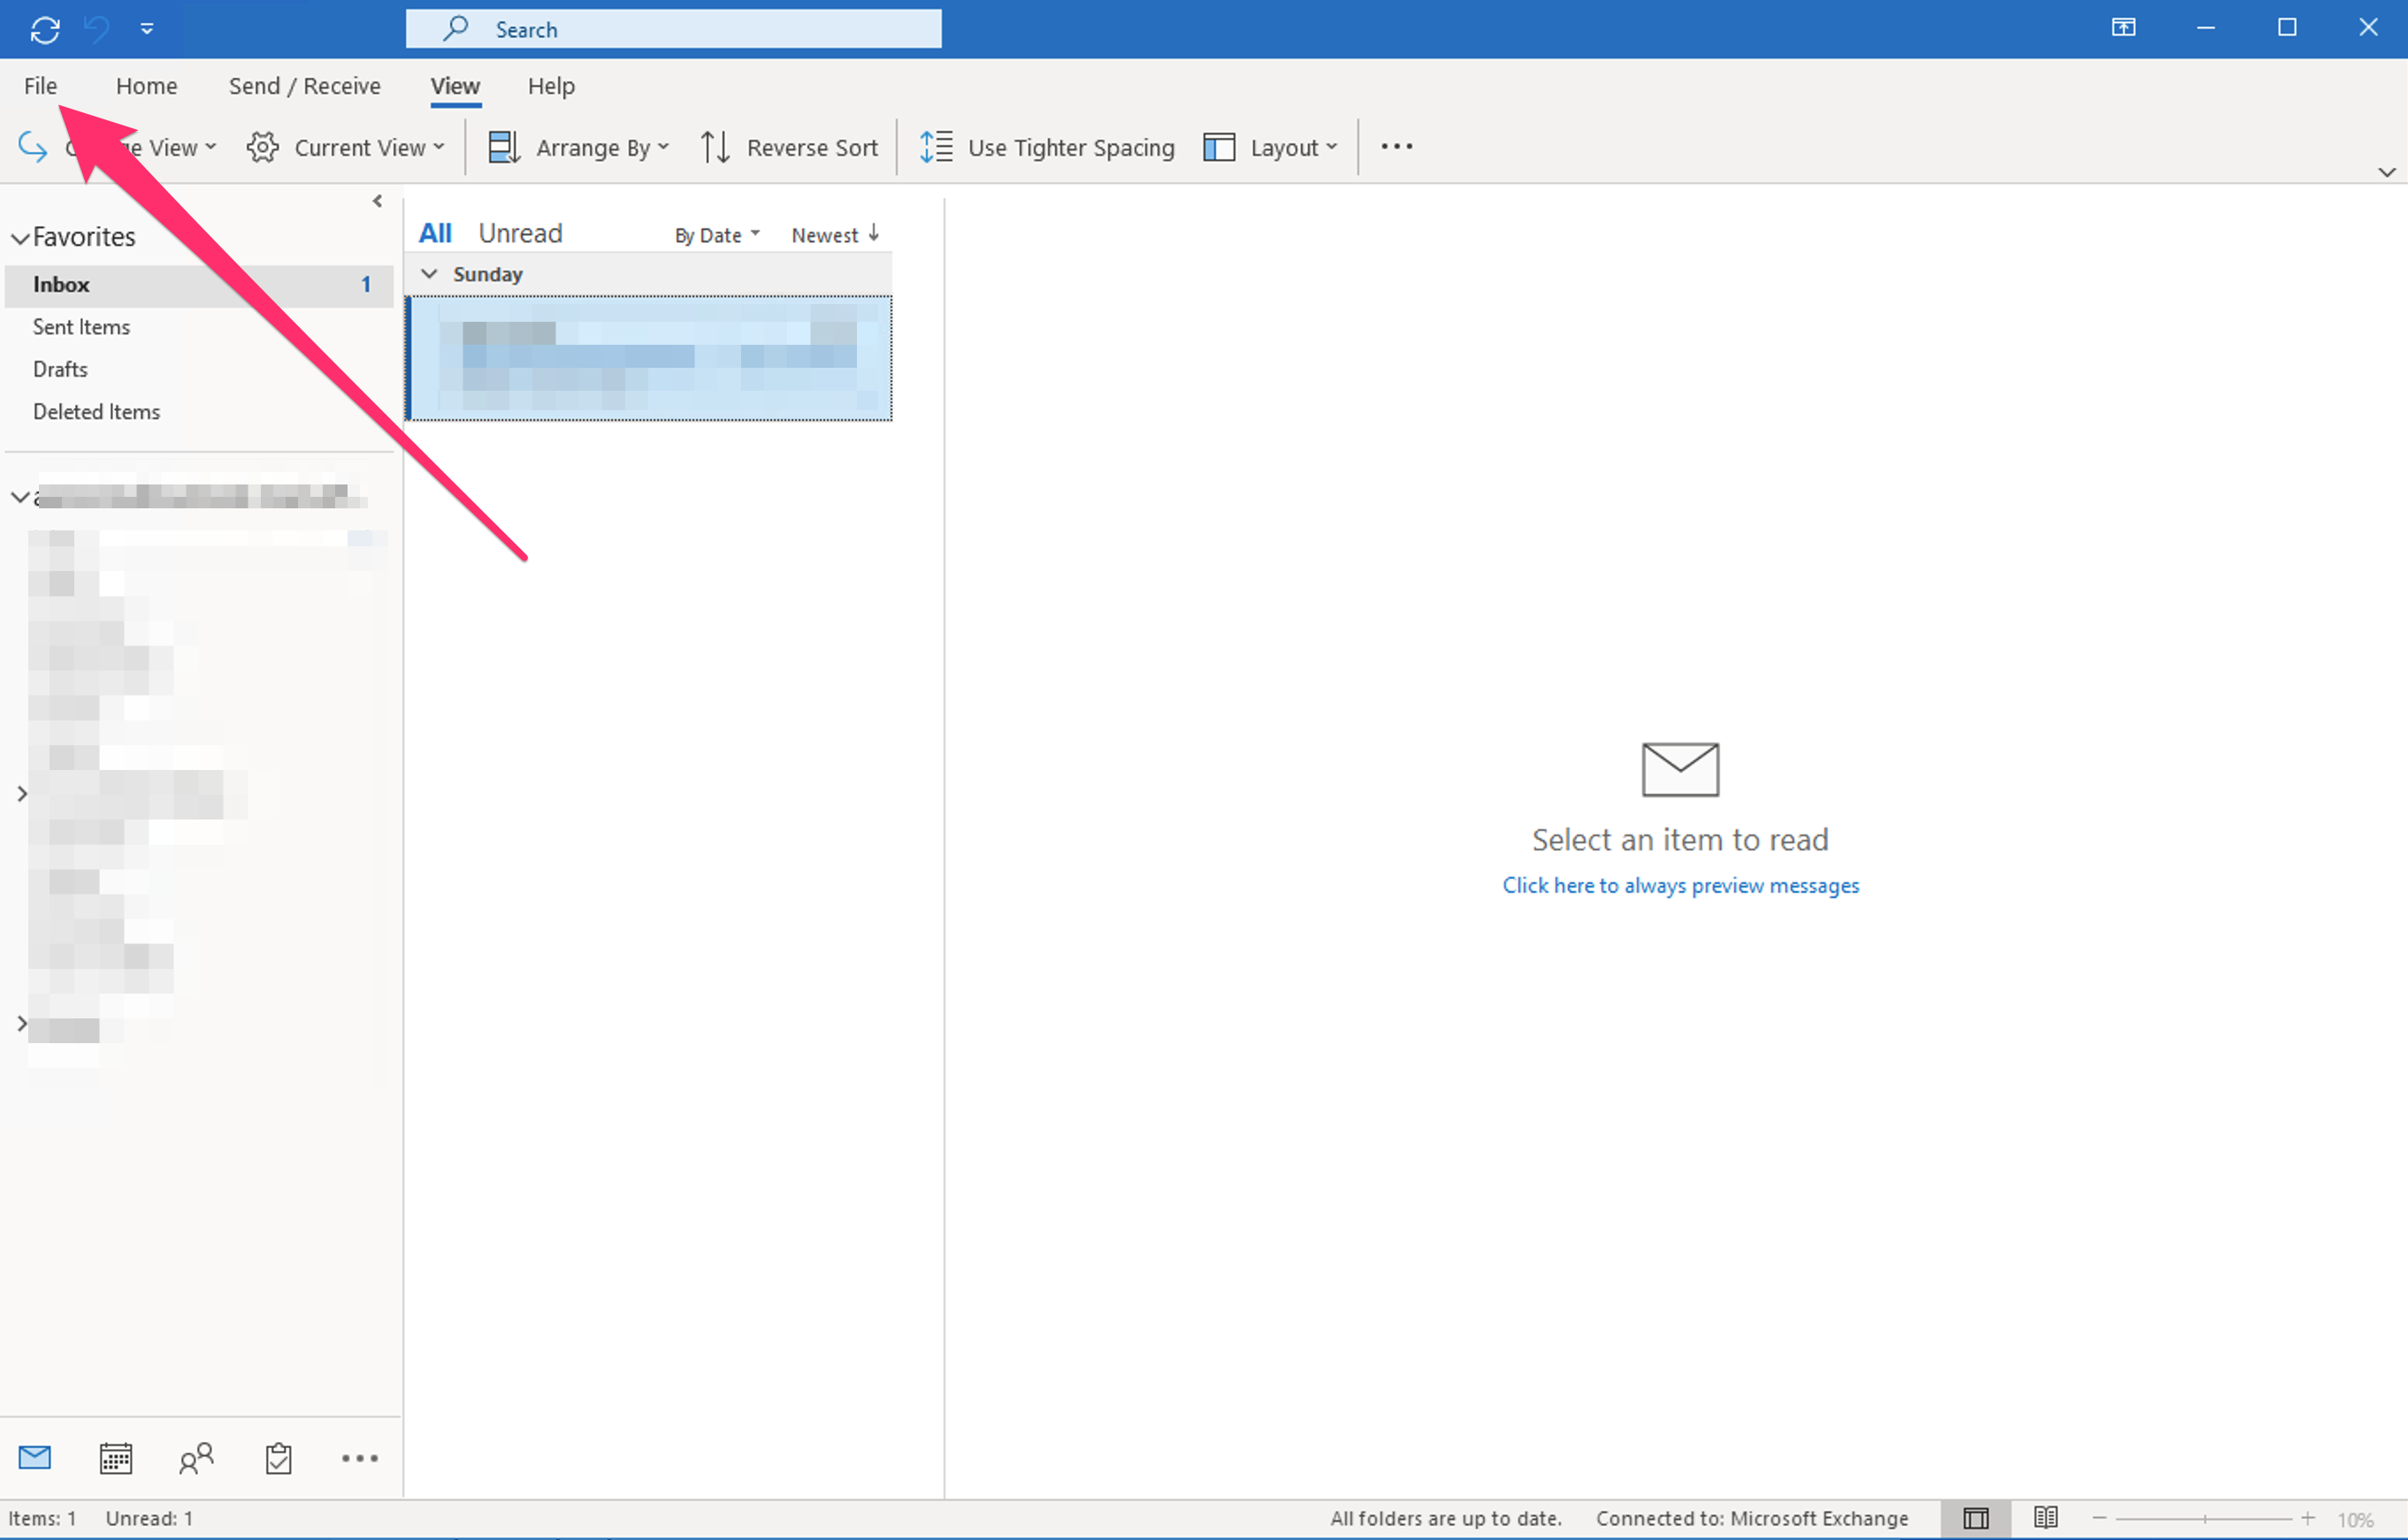Open the Calendar from the navigation bar

coord(116,1458)
